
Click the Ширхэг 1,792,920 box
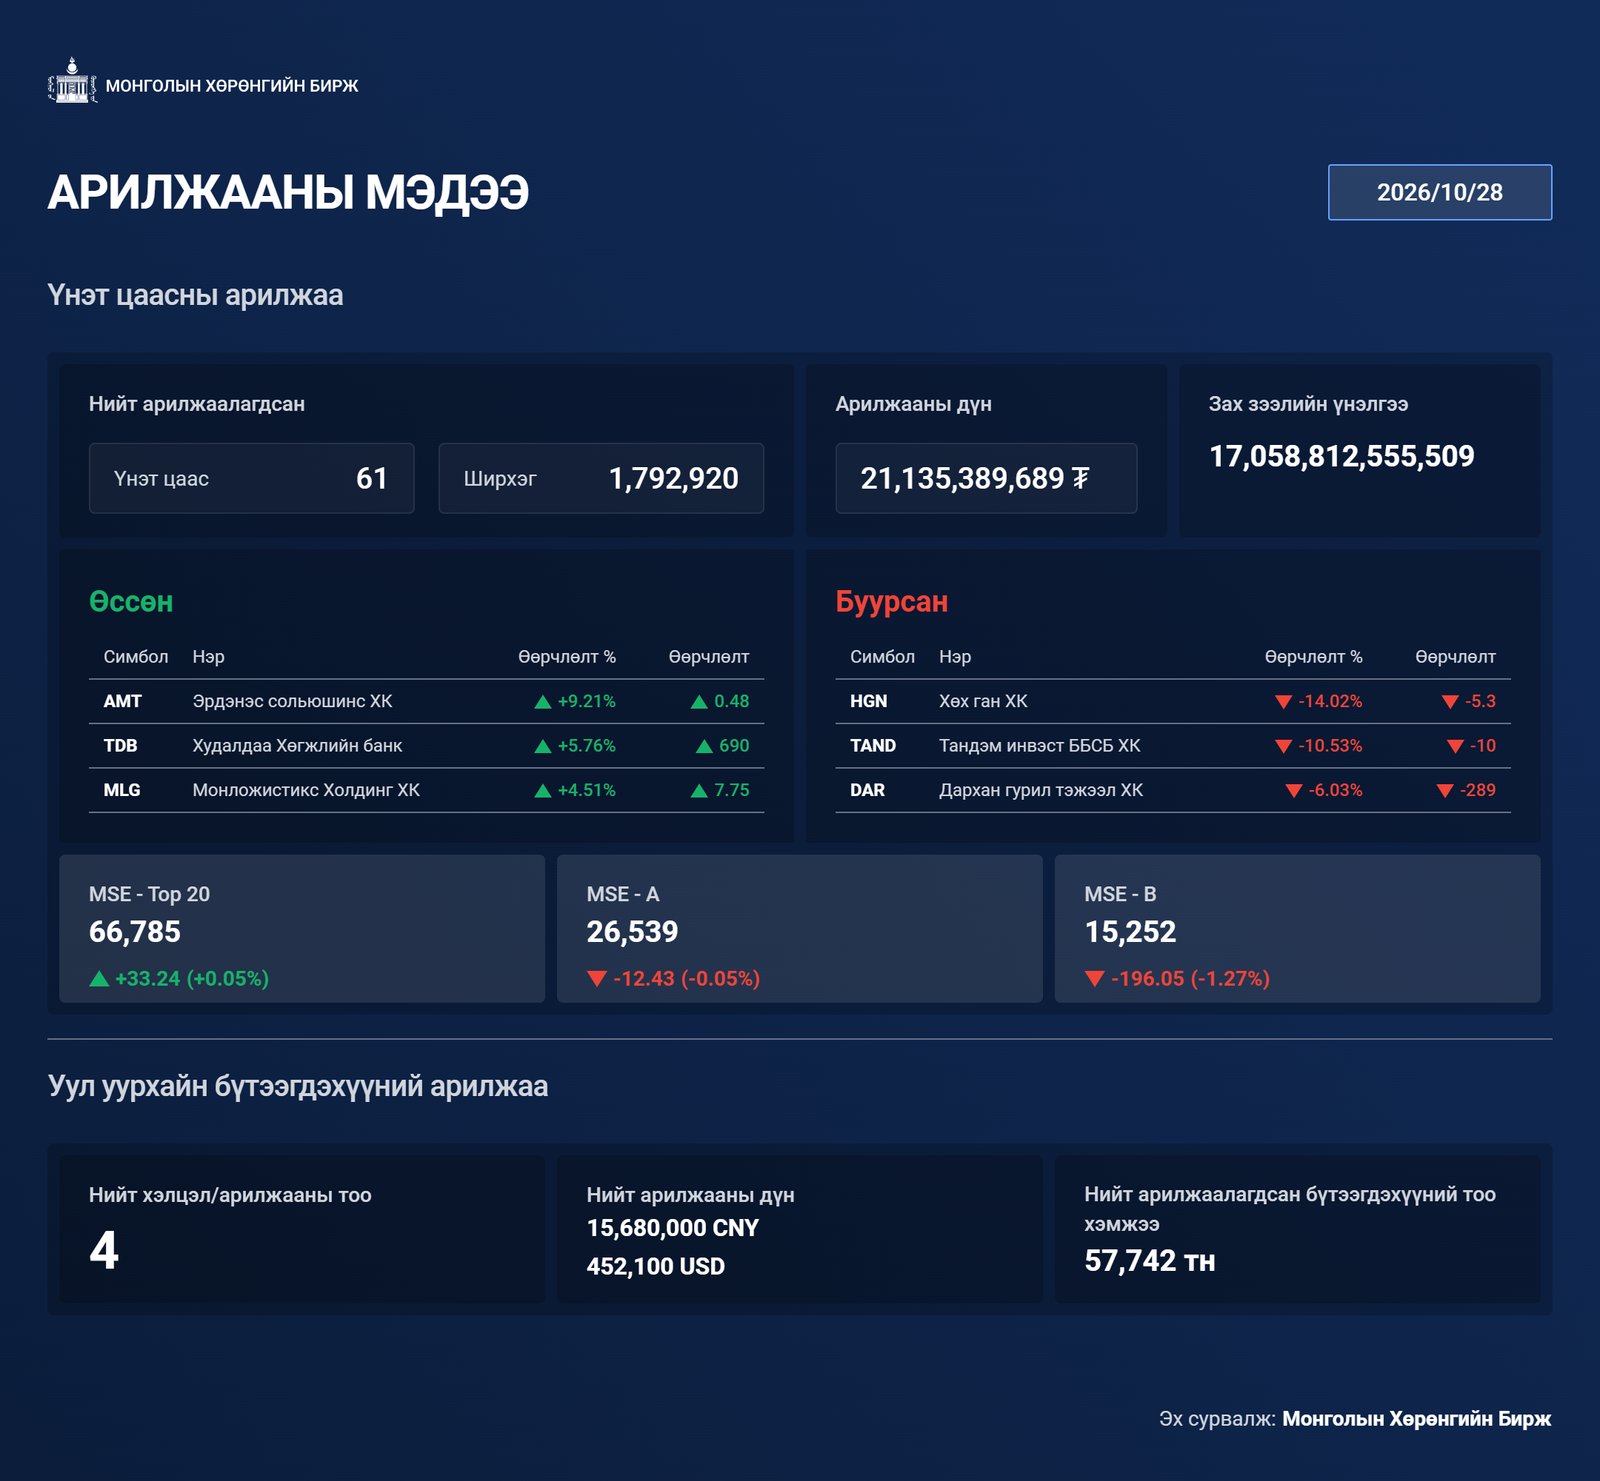pos(601,478)
